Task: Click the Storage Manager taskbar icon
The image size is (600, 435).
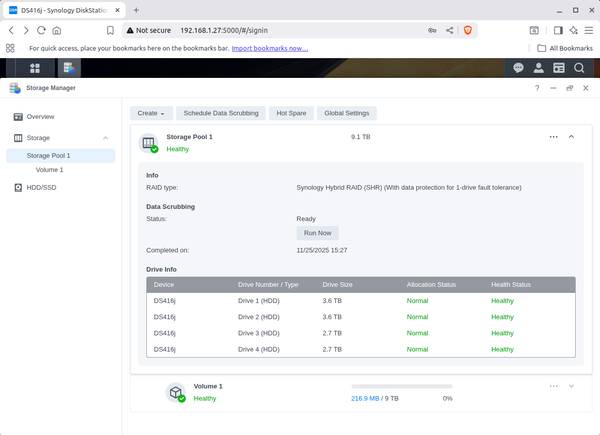Action: 70,68
